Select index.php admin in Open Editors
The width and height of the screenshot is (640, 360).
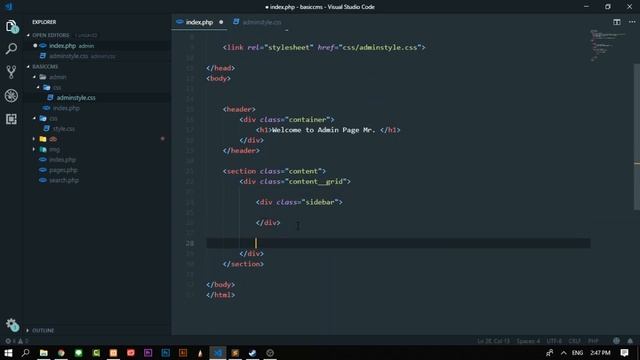98,46
